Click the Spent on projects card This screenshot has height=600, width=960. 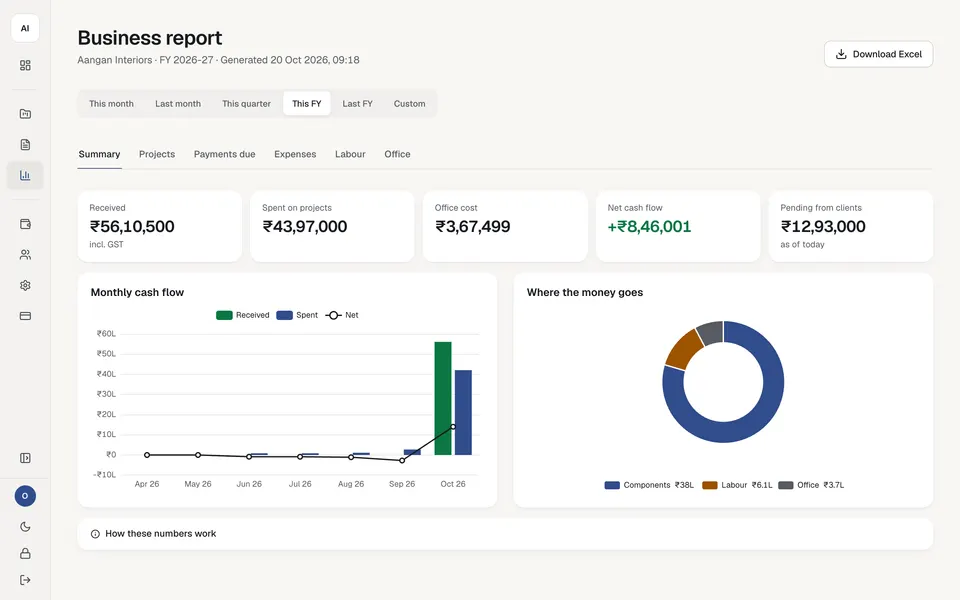pos(332,226)
